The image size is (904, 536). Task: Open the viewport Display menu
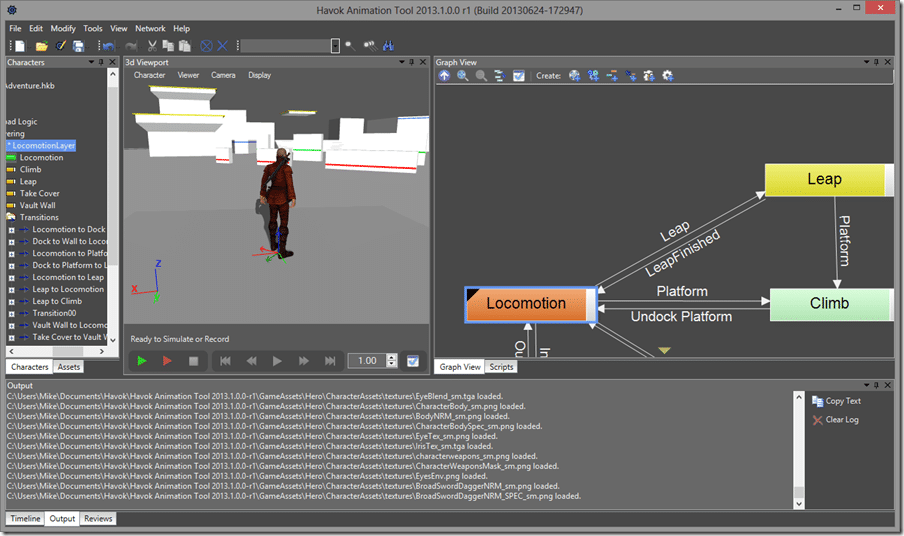pyautogui.click(x=259, y=75)
